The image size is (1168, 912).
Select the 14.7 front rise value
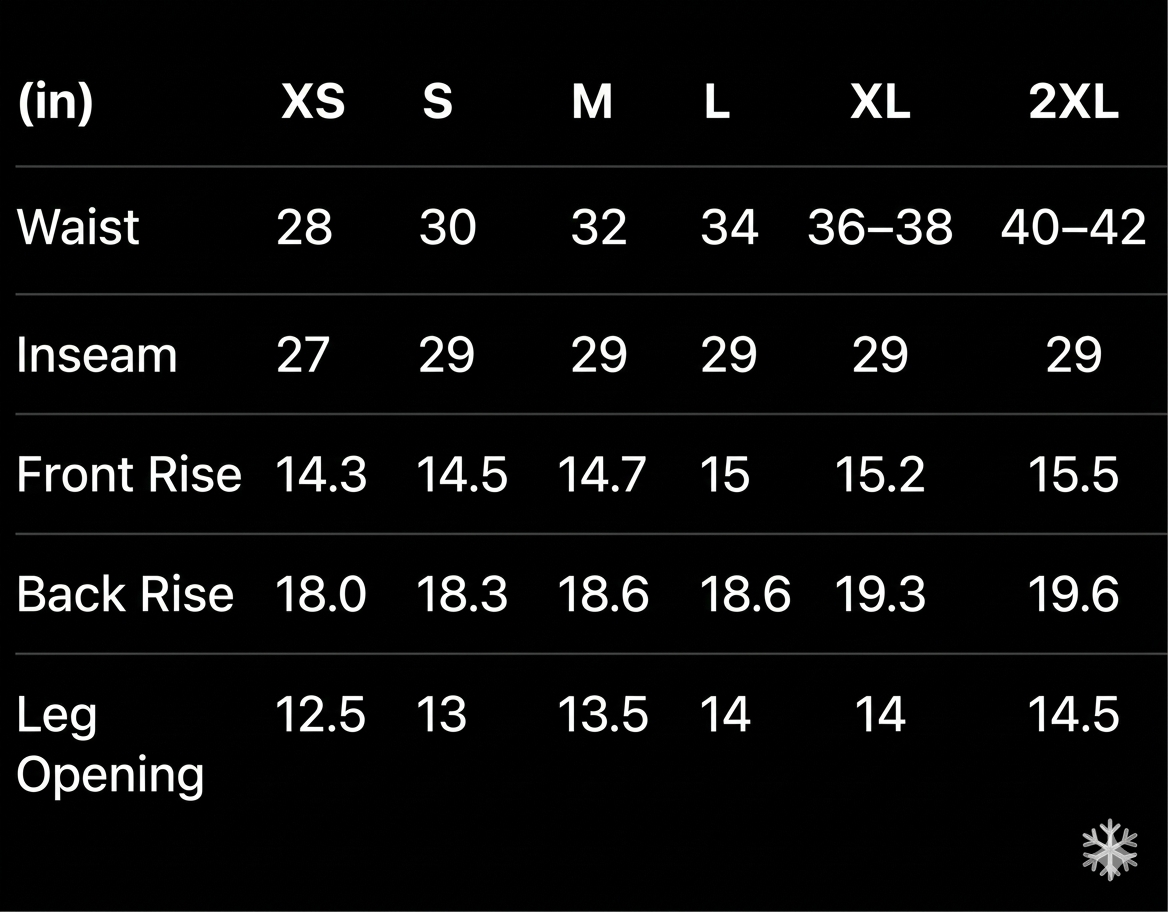(x=603, y=474)
